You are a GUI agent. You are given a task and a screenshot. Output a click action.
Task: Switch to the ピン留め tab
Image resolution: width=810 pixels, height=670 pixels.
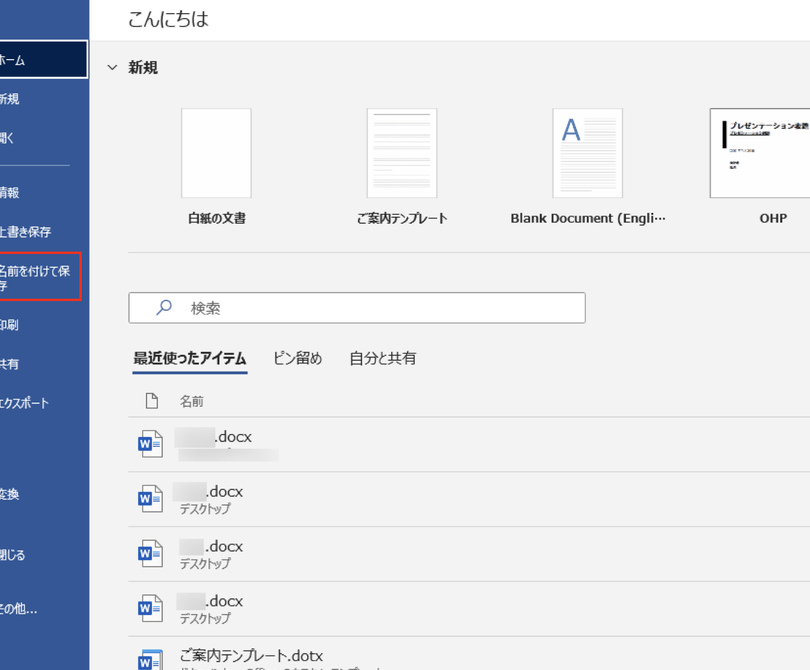297,357
